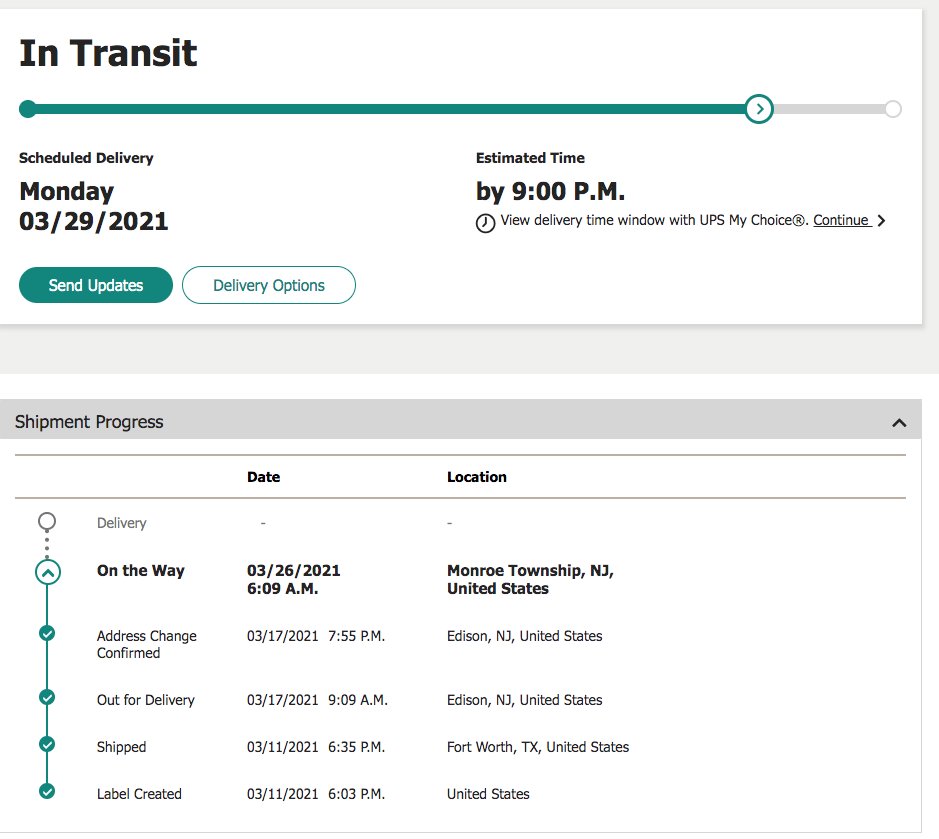Collapse the Shipment Progress section
939x839 pixels.
click(899, 423)
